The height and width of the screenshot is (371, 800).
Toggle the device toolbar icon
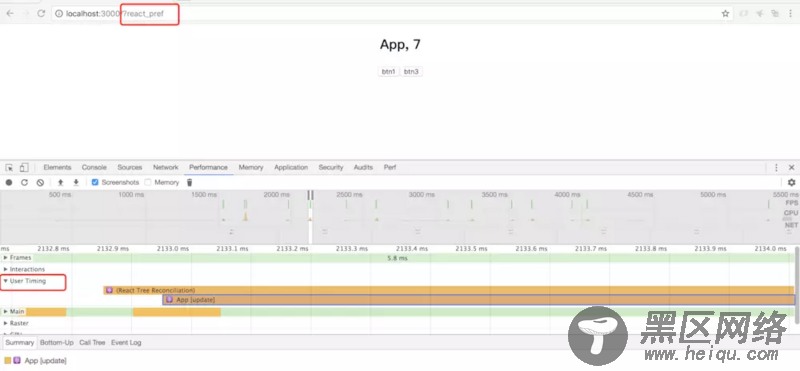click(24, 167)
